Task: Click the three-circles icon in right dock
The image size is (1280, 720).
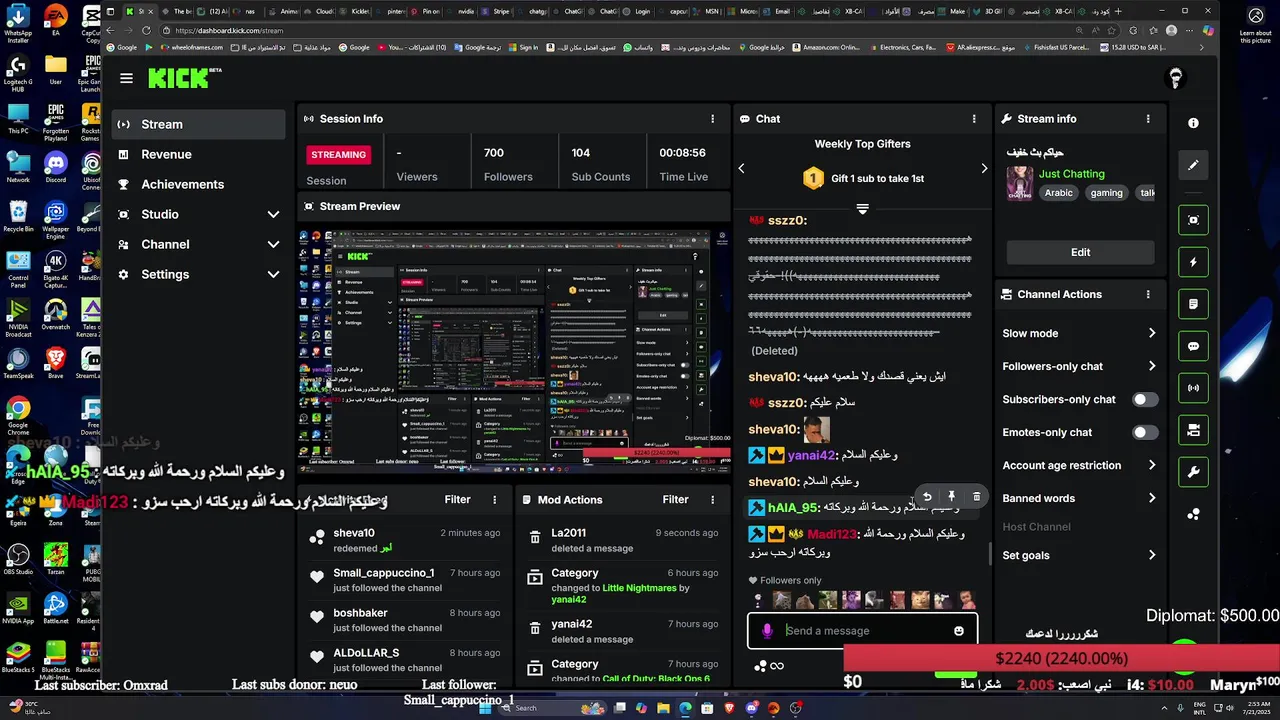Action: pos(1193,514)
